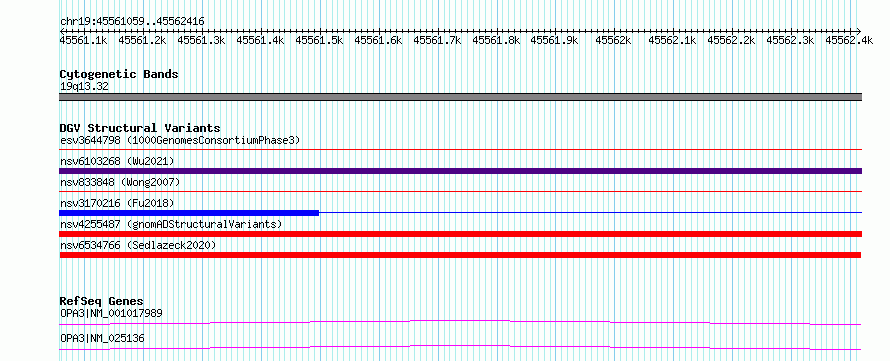The height and width of the screenshot is (361, 890).
Task: Click the 45561.7k ruler tick label
Action: [438, 40]
